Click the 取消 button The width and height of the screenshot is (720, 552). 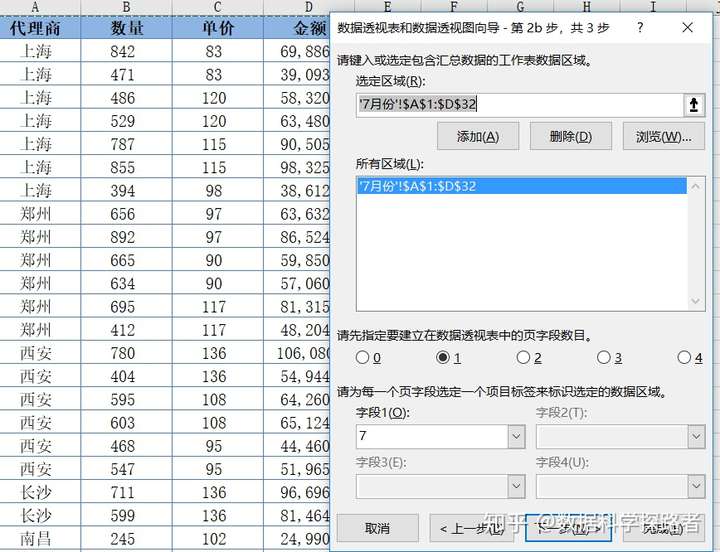377,528
